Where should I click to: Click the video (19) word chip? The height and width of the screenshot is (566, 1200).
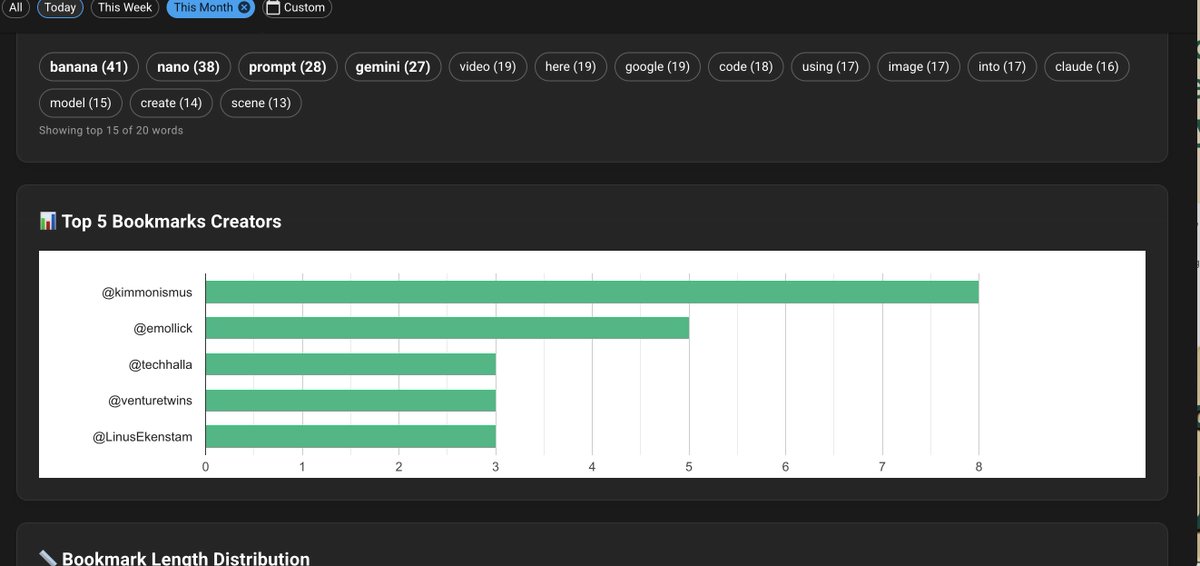click(x=488, y=67)
